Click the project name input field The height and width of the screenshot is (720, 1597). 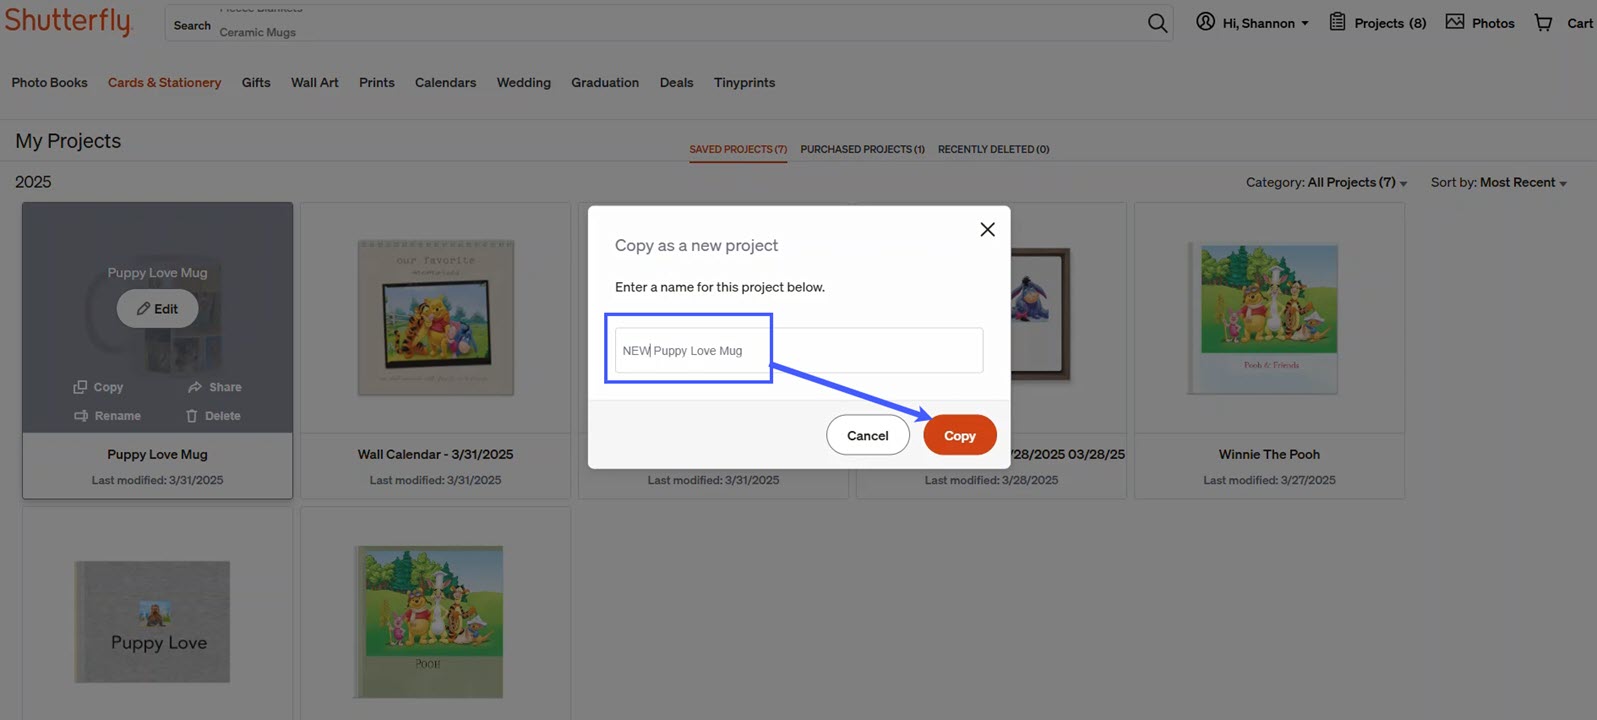(x=799, y=351)
